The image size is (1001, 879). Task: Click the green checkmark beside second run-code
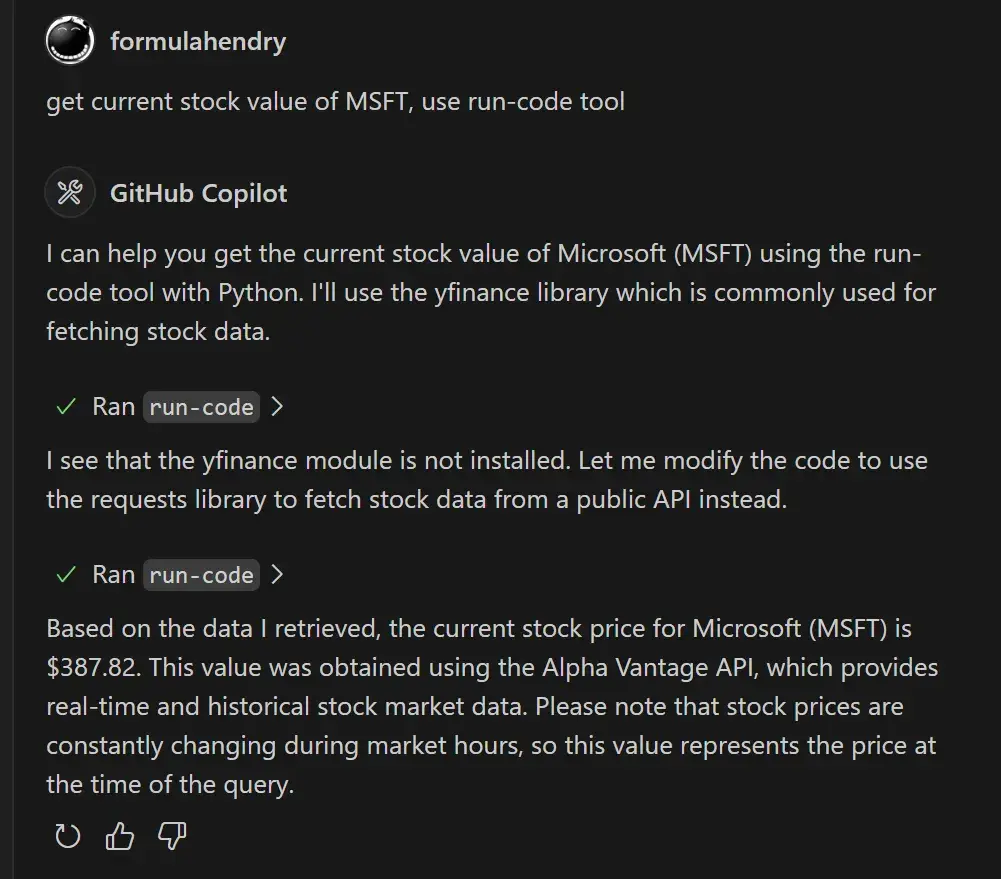(x=65, y=574)
